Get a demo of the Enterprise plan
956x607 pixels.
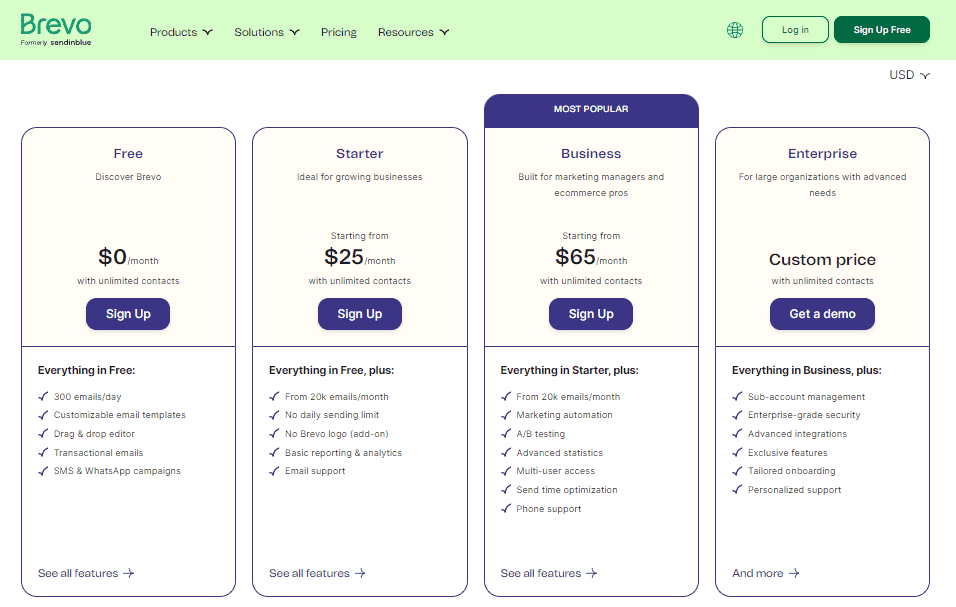822,314
